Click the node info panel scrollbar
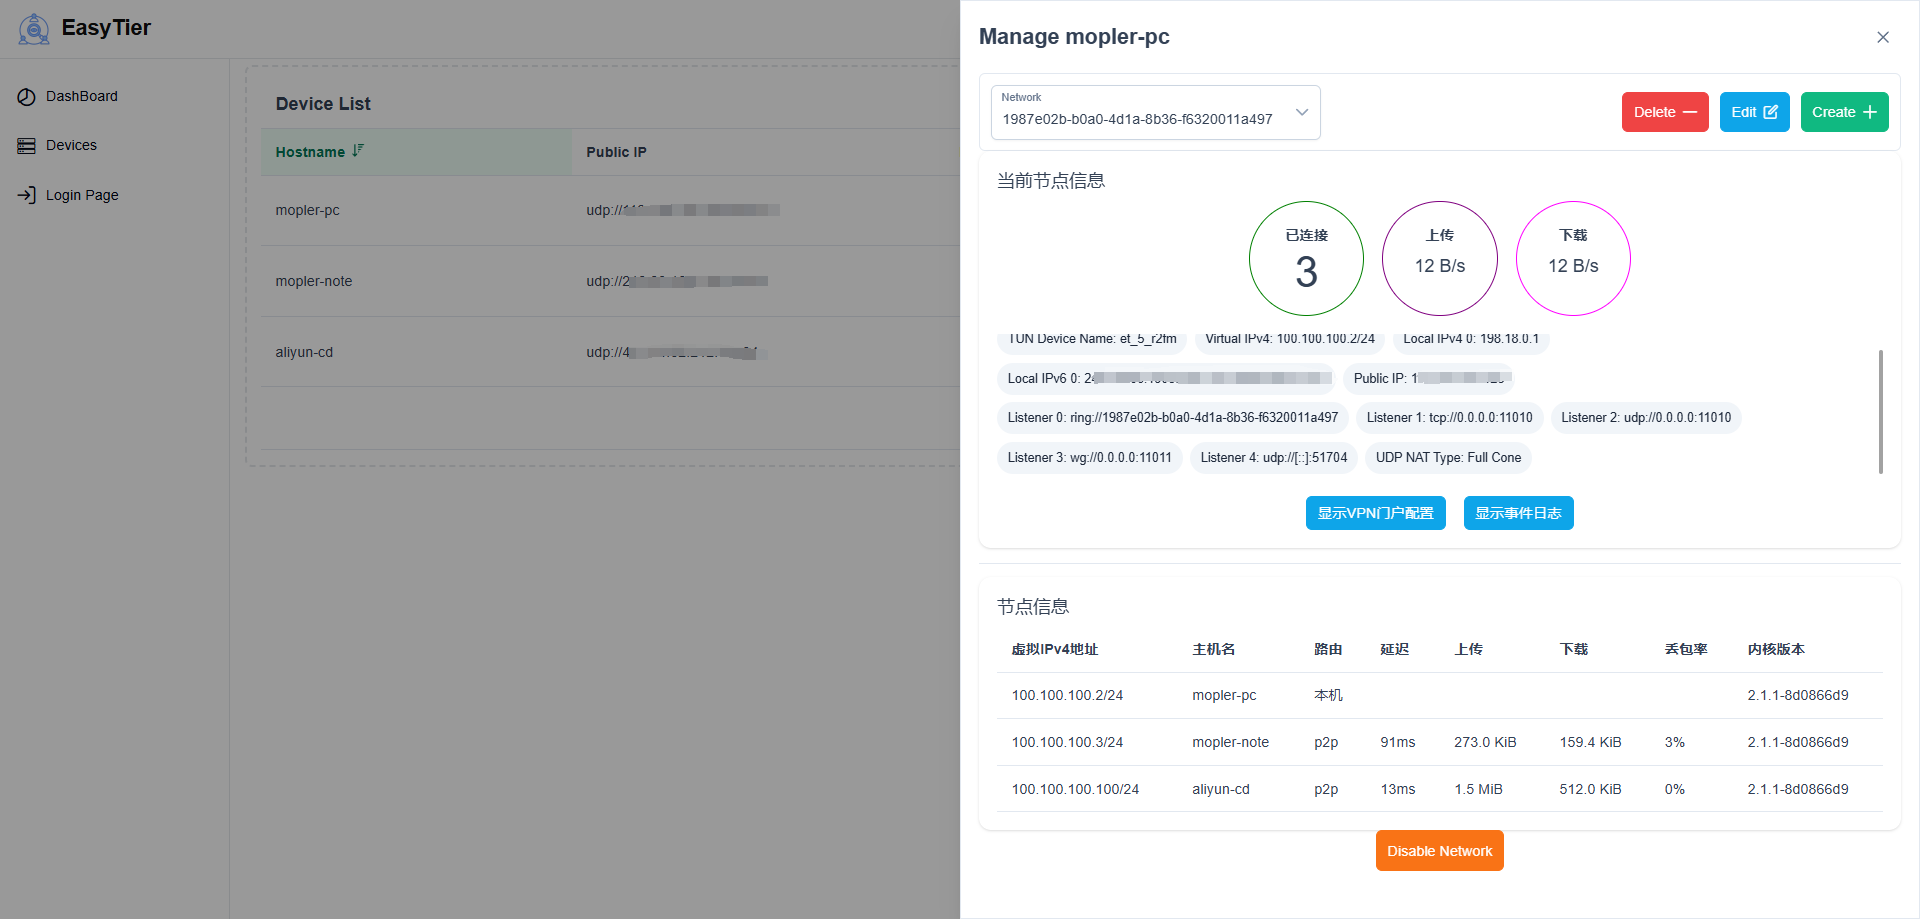The height and width of the screenshot is (919, 1920). click(x=1880, y=410)
